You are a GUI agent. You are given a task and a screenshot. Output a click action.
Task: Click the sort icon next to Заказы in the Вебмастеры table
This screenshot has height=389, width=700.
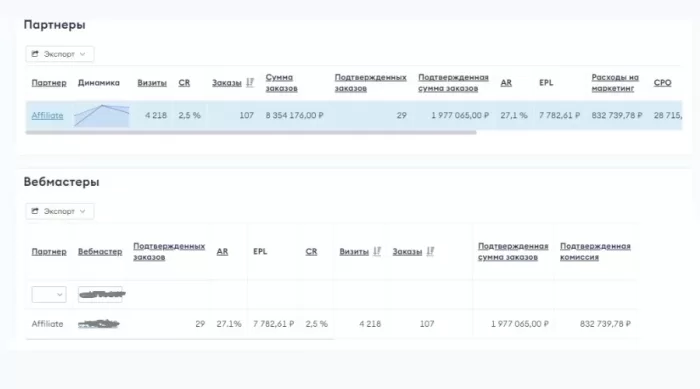(x=430, y=251)
